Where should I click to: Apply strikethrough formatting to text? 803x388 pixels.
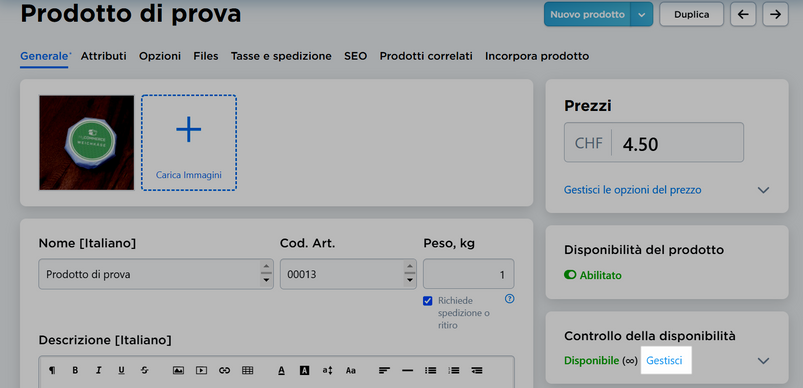[144, 370]
